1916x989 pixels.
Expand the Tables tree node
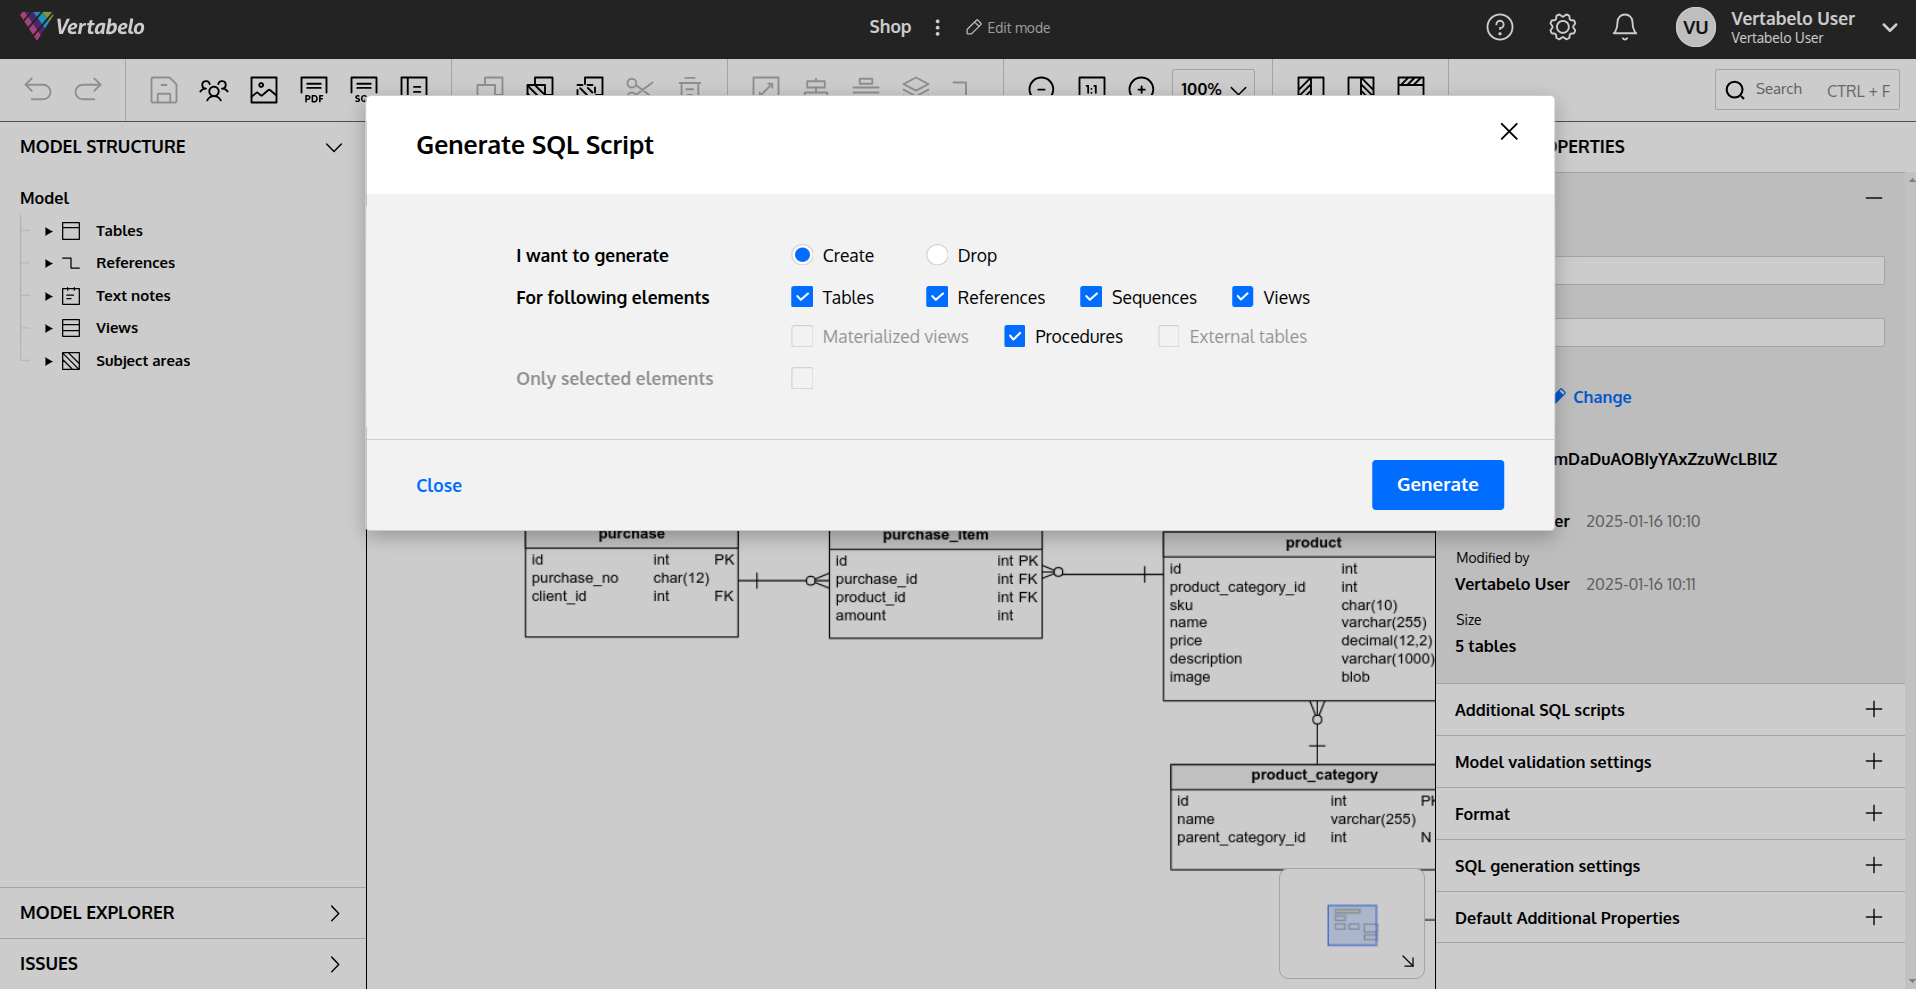tap(48, 231)
